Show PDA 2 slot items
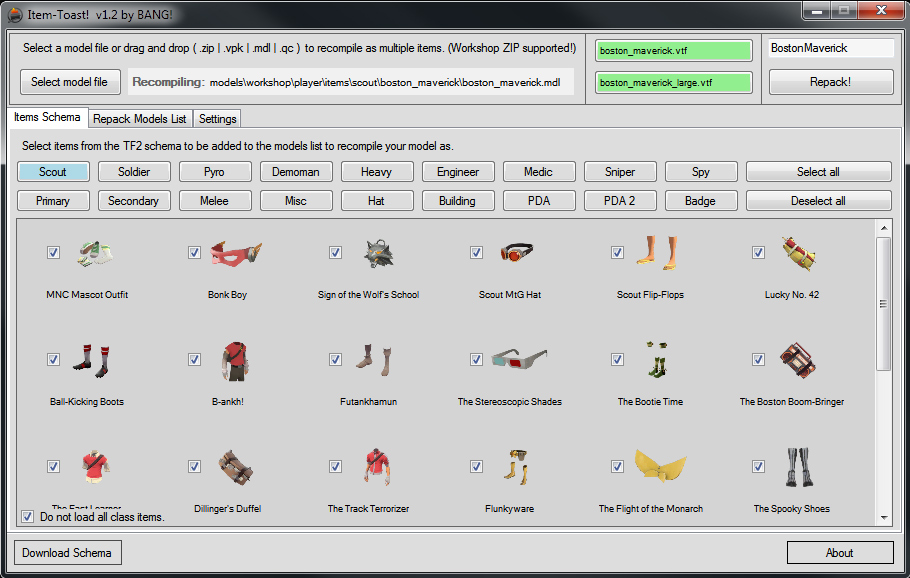 pyautogui.click(x=620, y=201)
